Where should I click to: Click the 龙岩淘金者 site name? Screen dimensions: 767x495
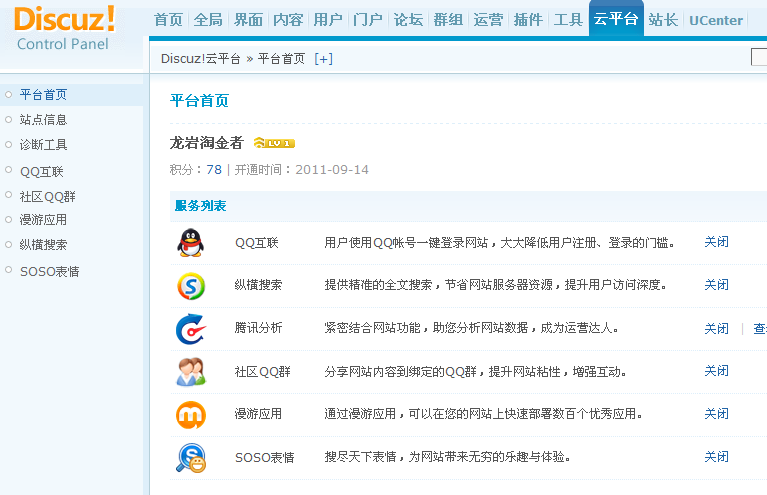(207, 143)
